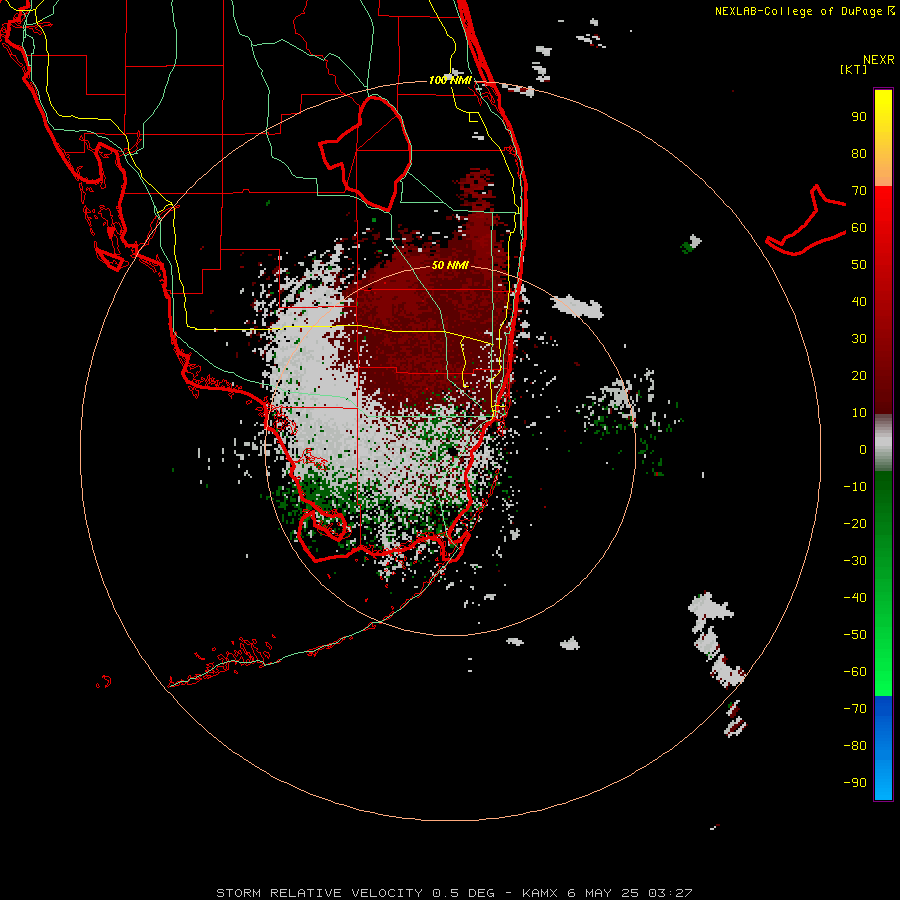Click the orange segment of the color bar
Screen dimensions: 900x900
pyautogui.click(x=883, y=172)
